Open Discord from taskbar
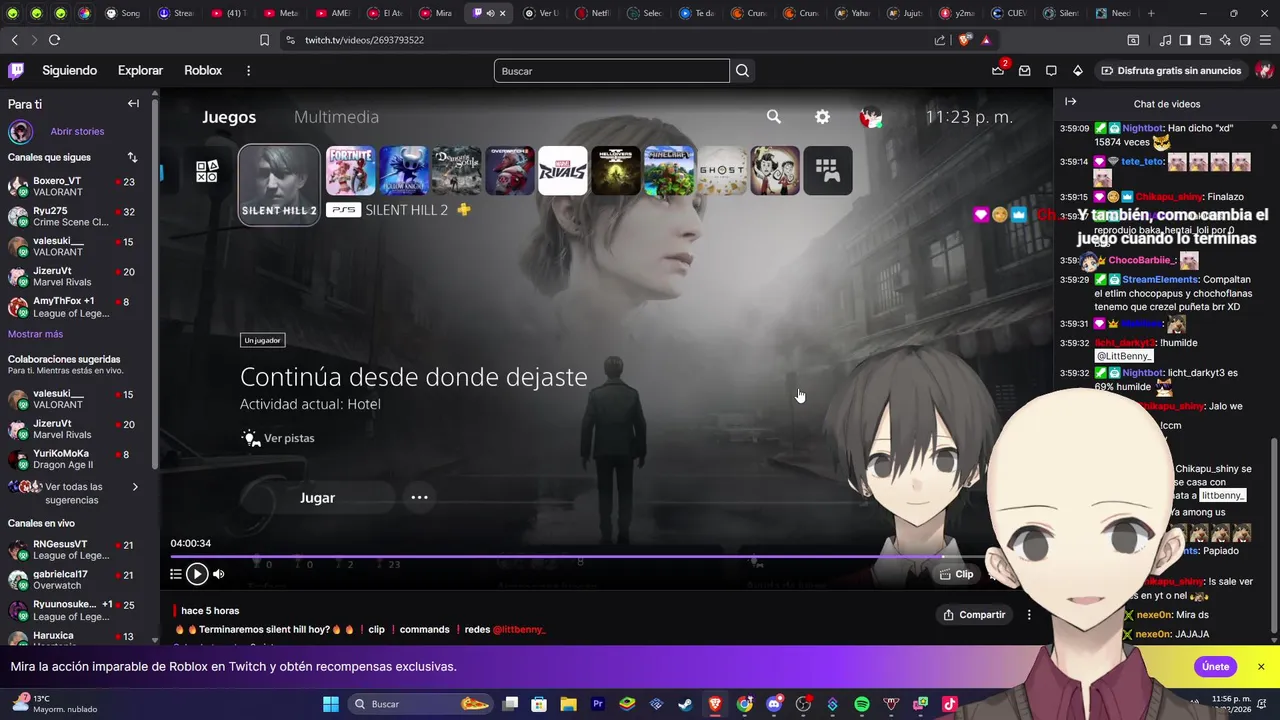Screen dimensions: 1280x720 click(x=773, y=704)
